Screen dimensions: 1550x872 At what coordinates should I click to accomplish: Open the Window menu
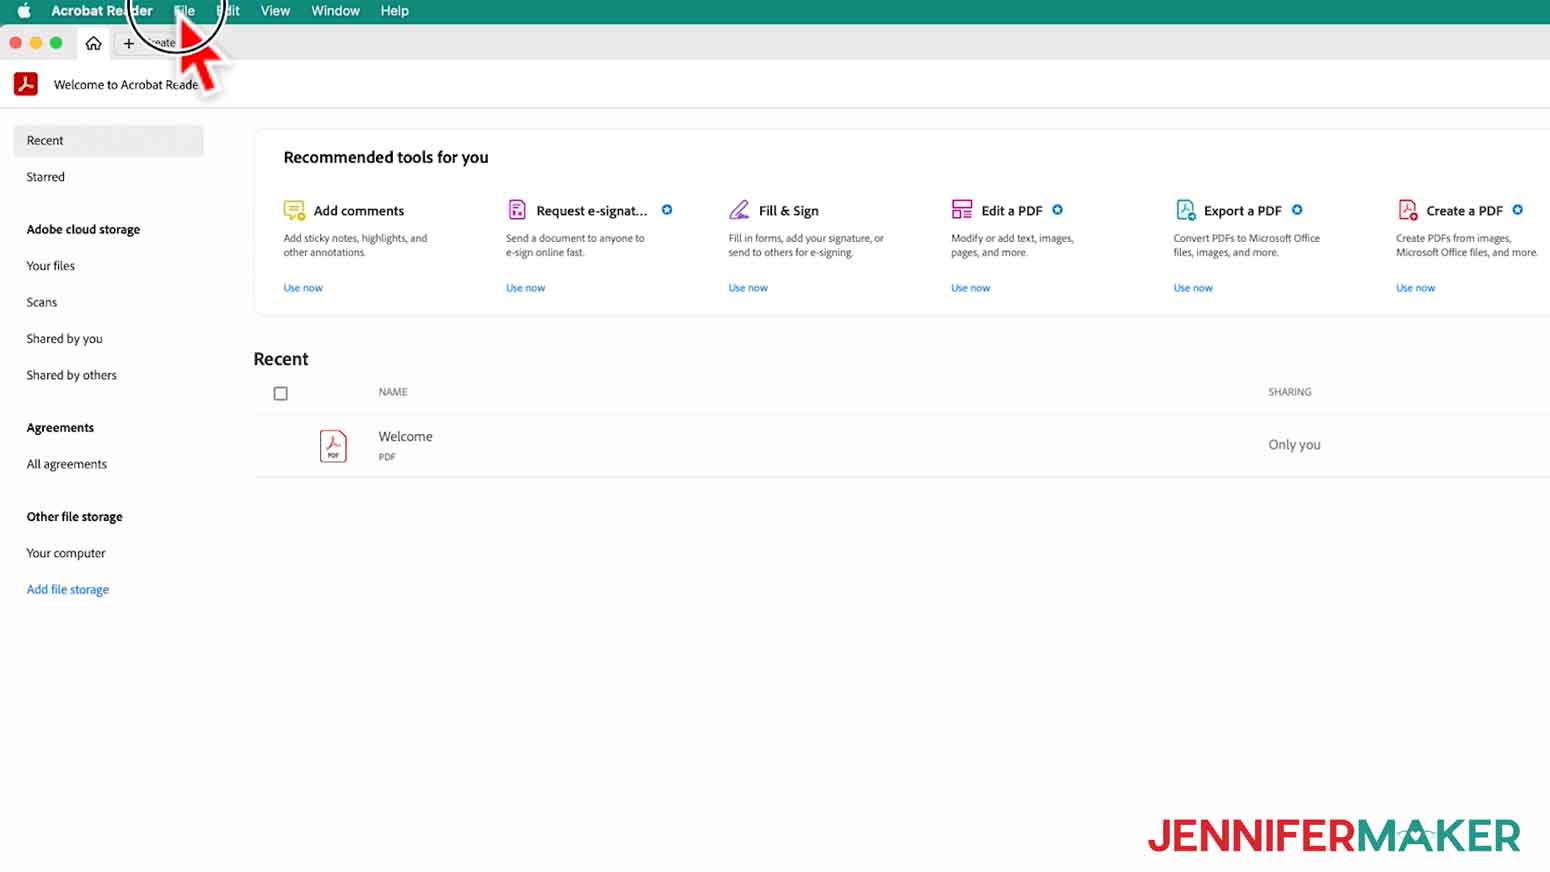click(x=335, y=11)
